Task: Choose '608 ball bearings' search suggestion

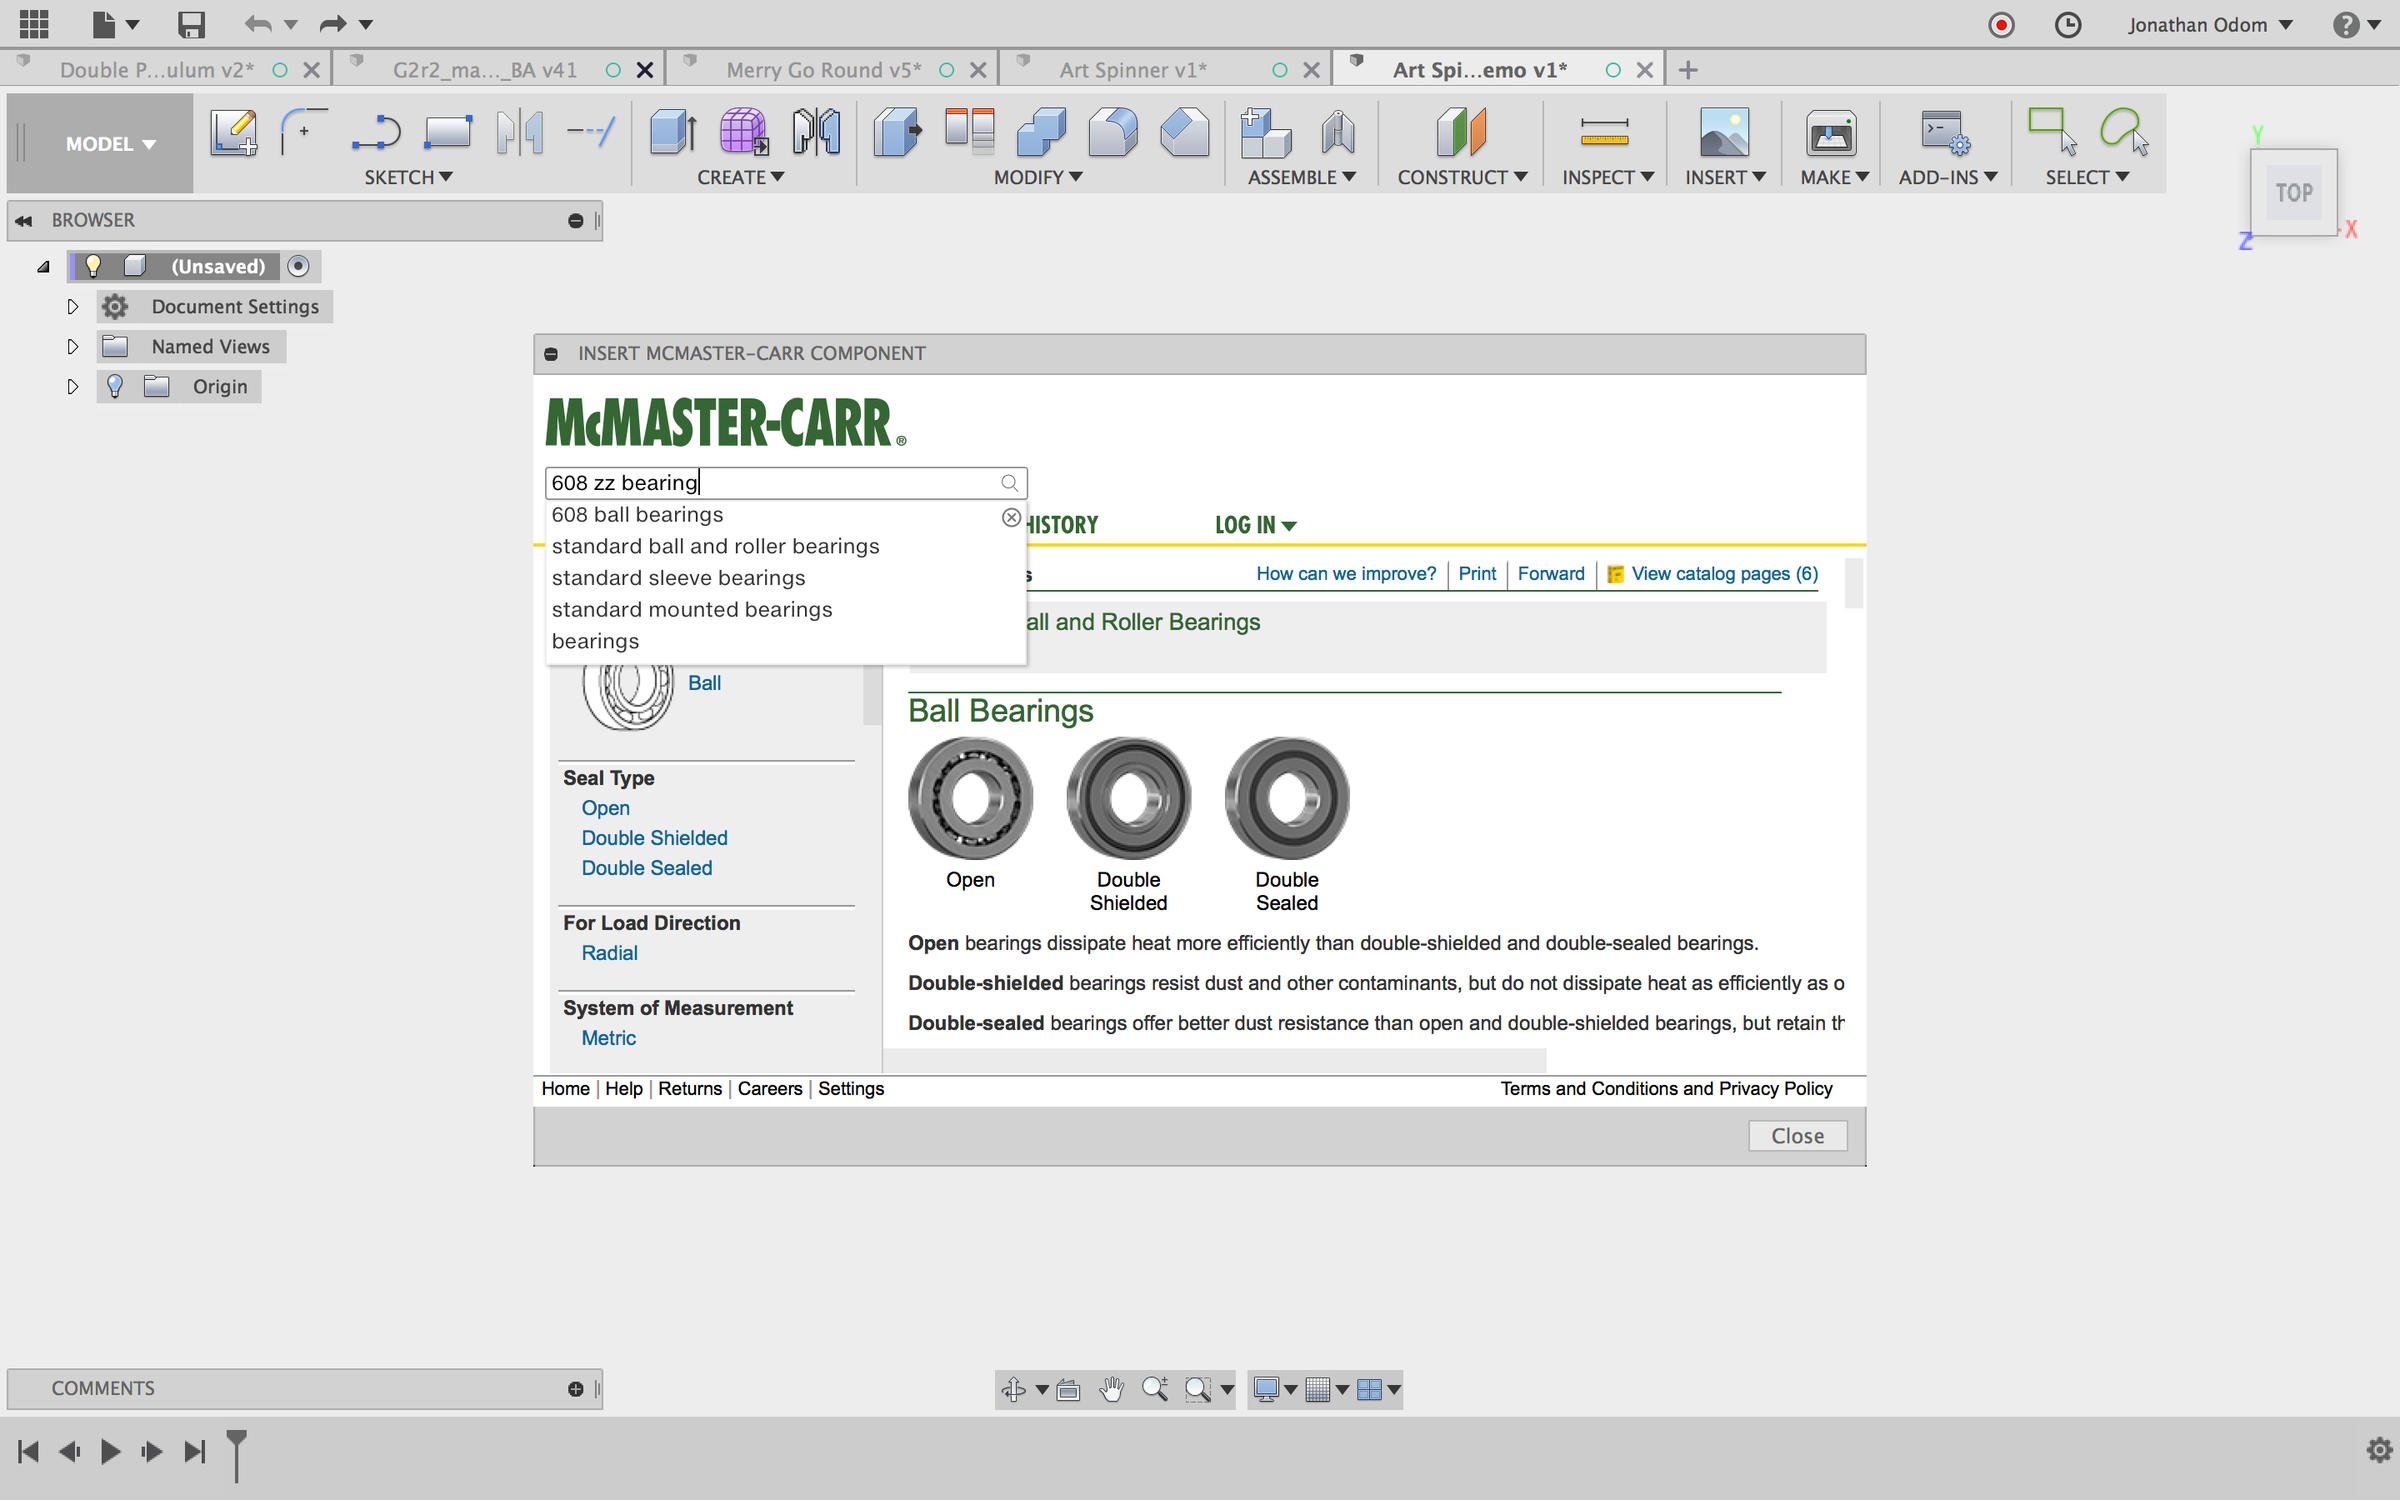Action: click(x=637, y=515)
